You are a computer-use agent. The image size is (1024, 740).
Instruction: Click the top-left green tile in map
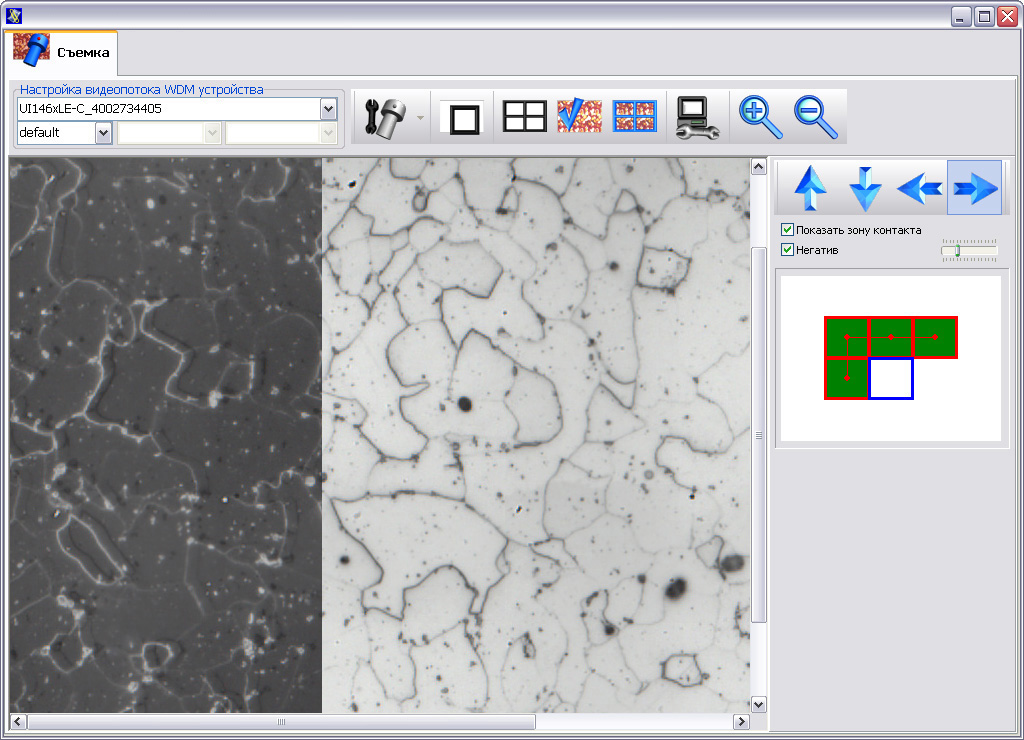846,337
